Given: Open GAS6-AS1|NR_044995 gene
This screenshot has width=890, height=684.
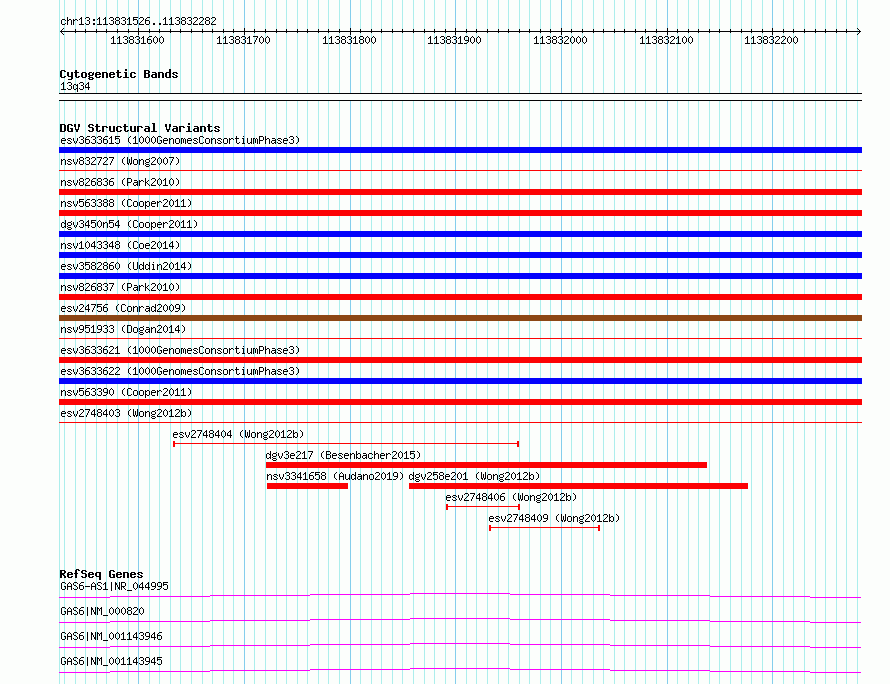Looking at the screenshot, I should [x=114, y=586].
